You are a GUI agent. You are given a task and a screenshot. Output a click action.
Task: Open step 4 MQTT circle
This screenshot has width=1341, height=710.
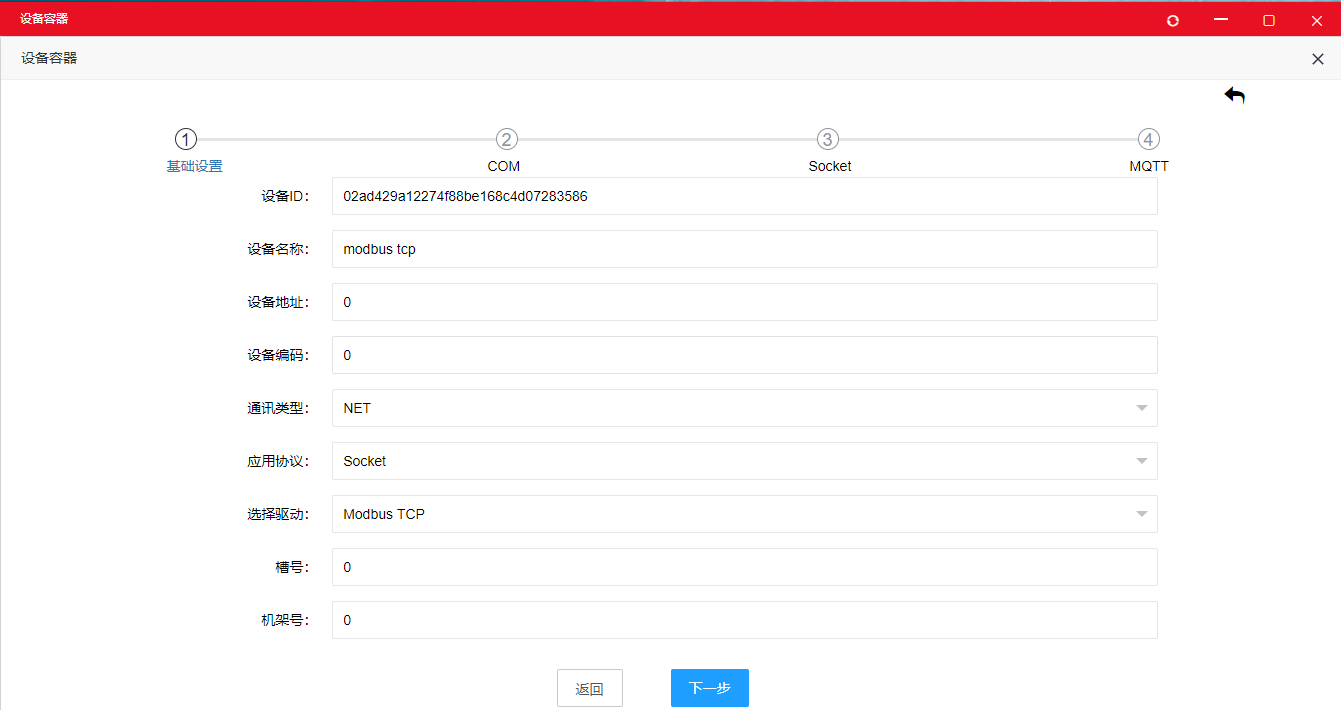1148,140
